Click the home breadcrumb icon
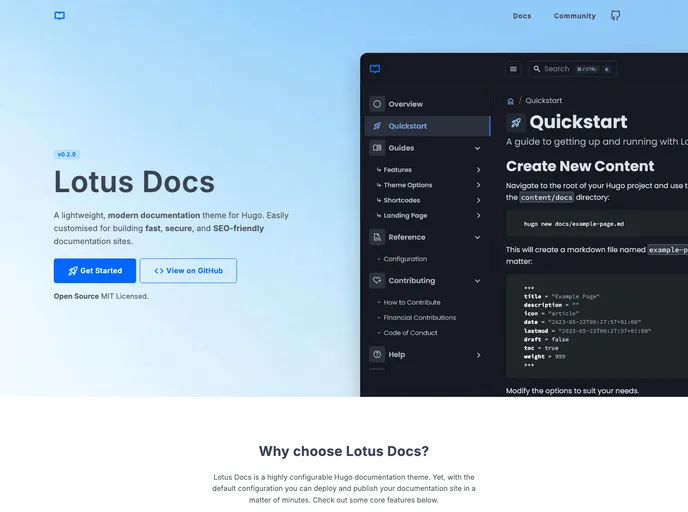 coord(510,101)
